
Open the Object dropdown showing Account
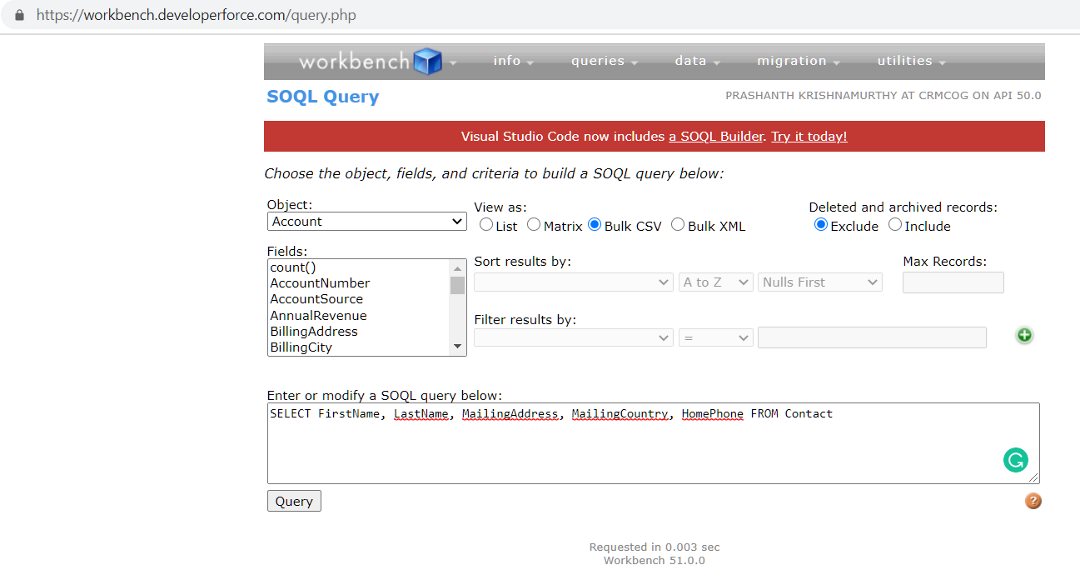[366, 221]
